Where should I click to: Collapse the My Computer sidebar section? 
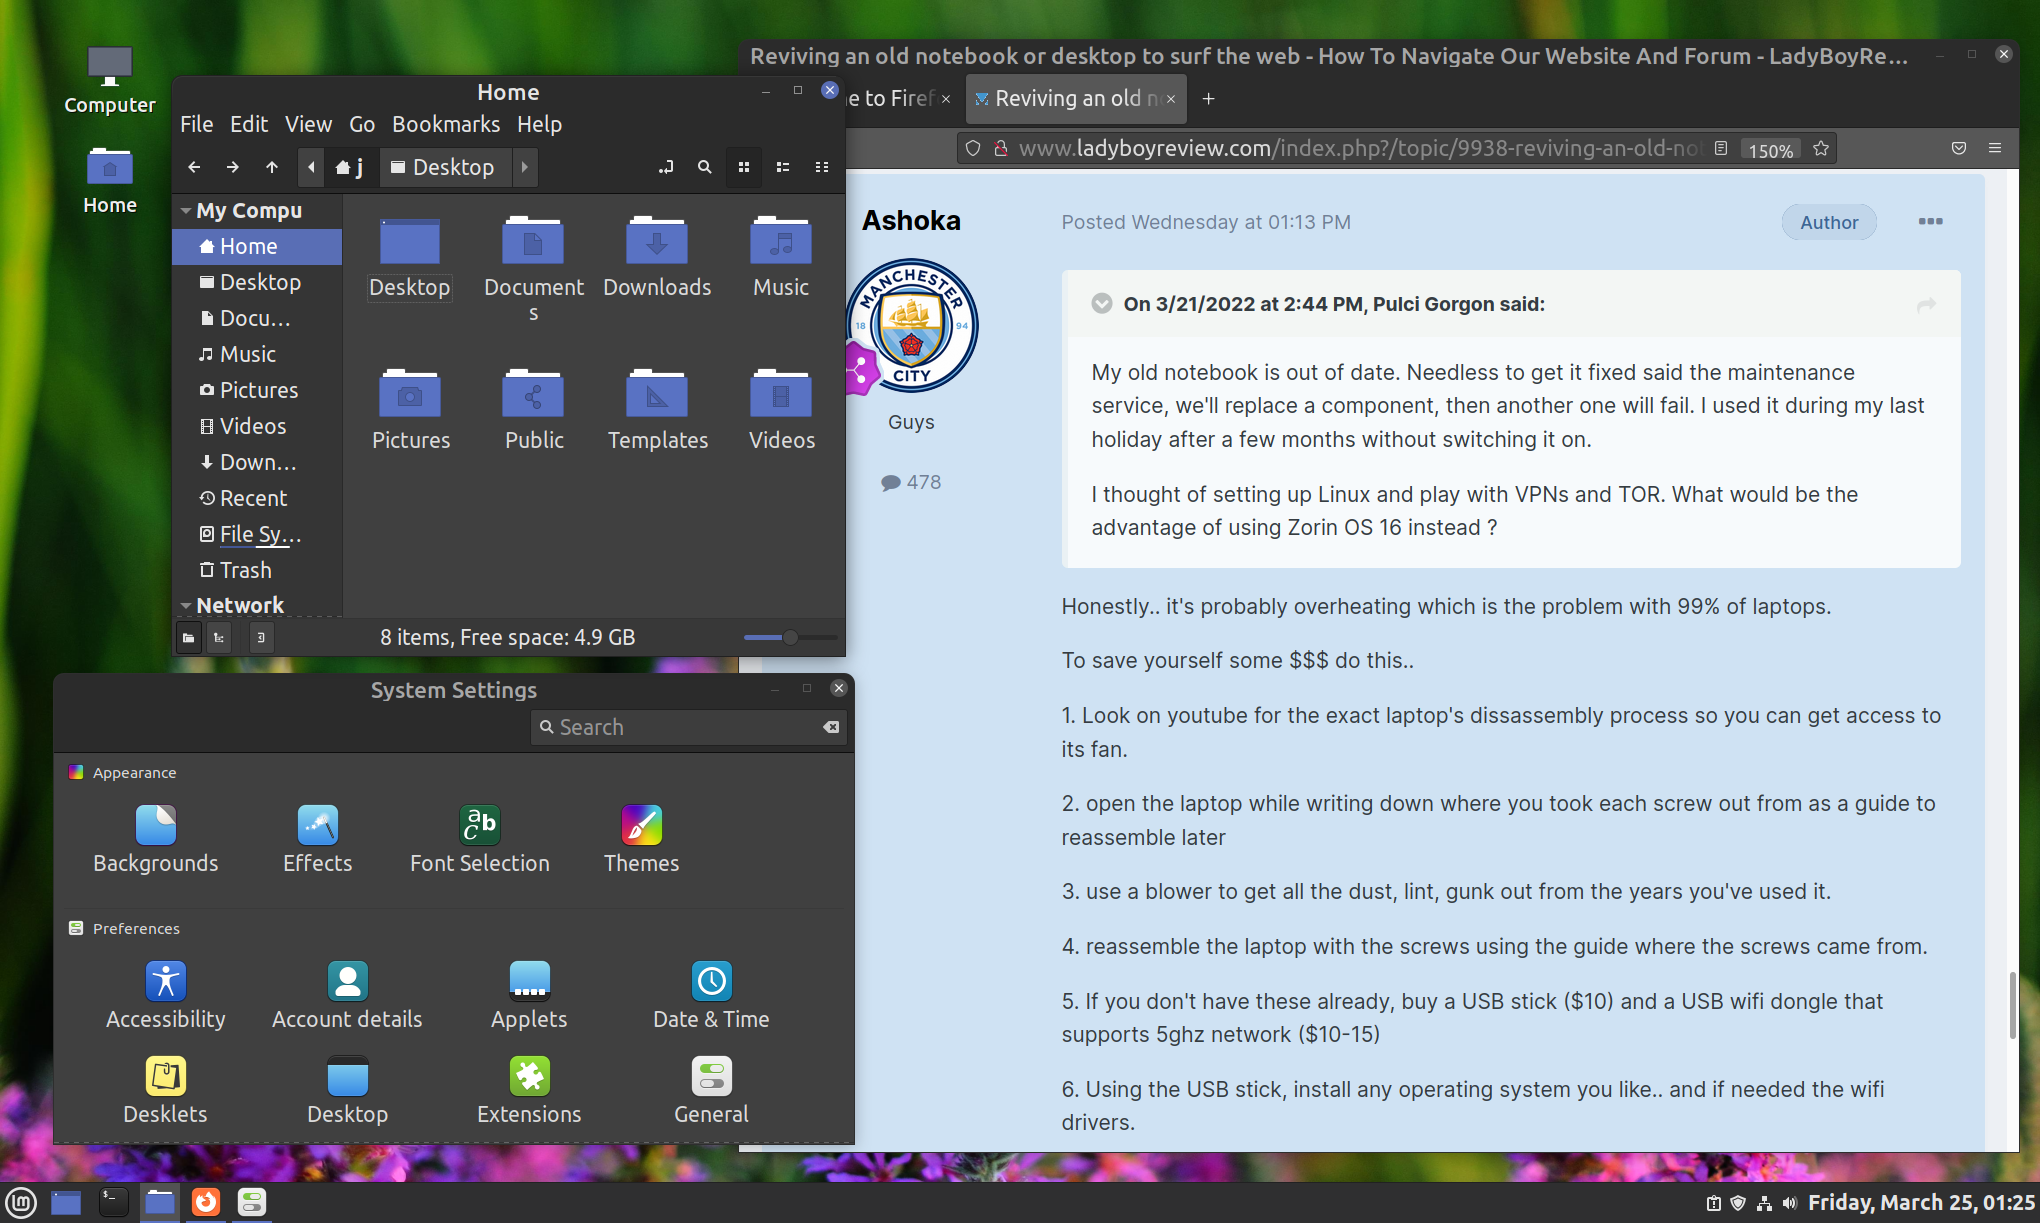pyautogui.click(x=186, y=211)
